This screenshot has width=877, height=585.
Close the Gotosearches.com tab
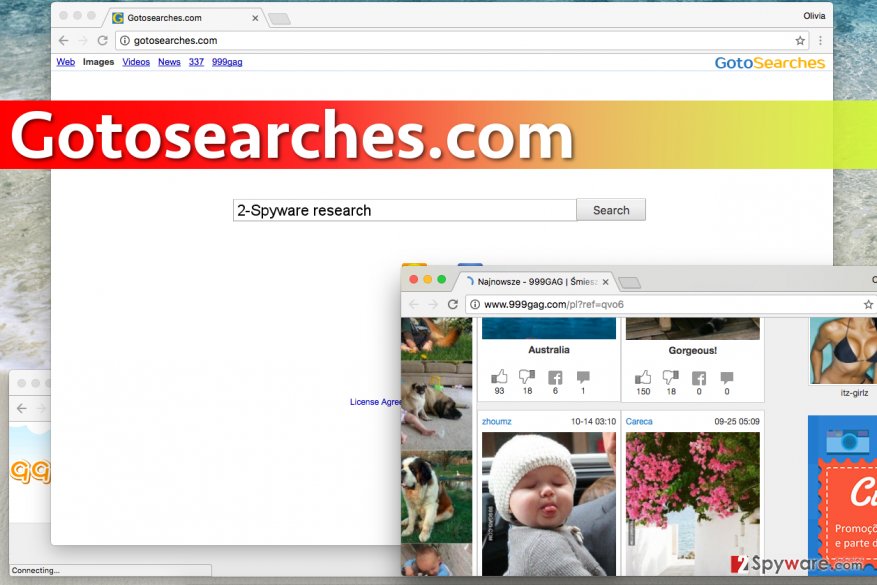(x=255, y=18)
